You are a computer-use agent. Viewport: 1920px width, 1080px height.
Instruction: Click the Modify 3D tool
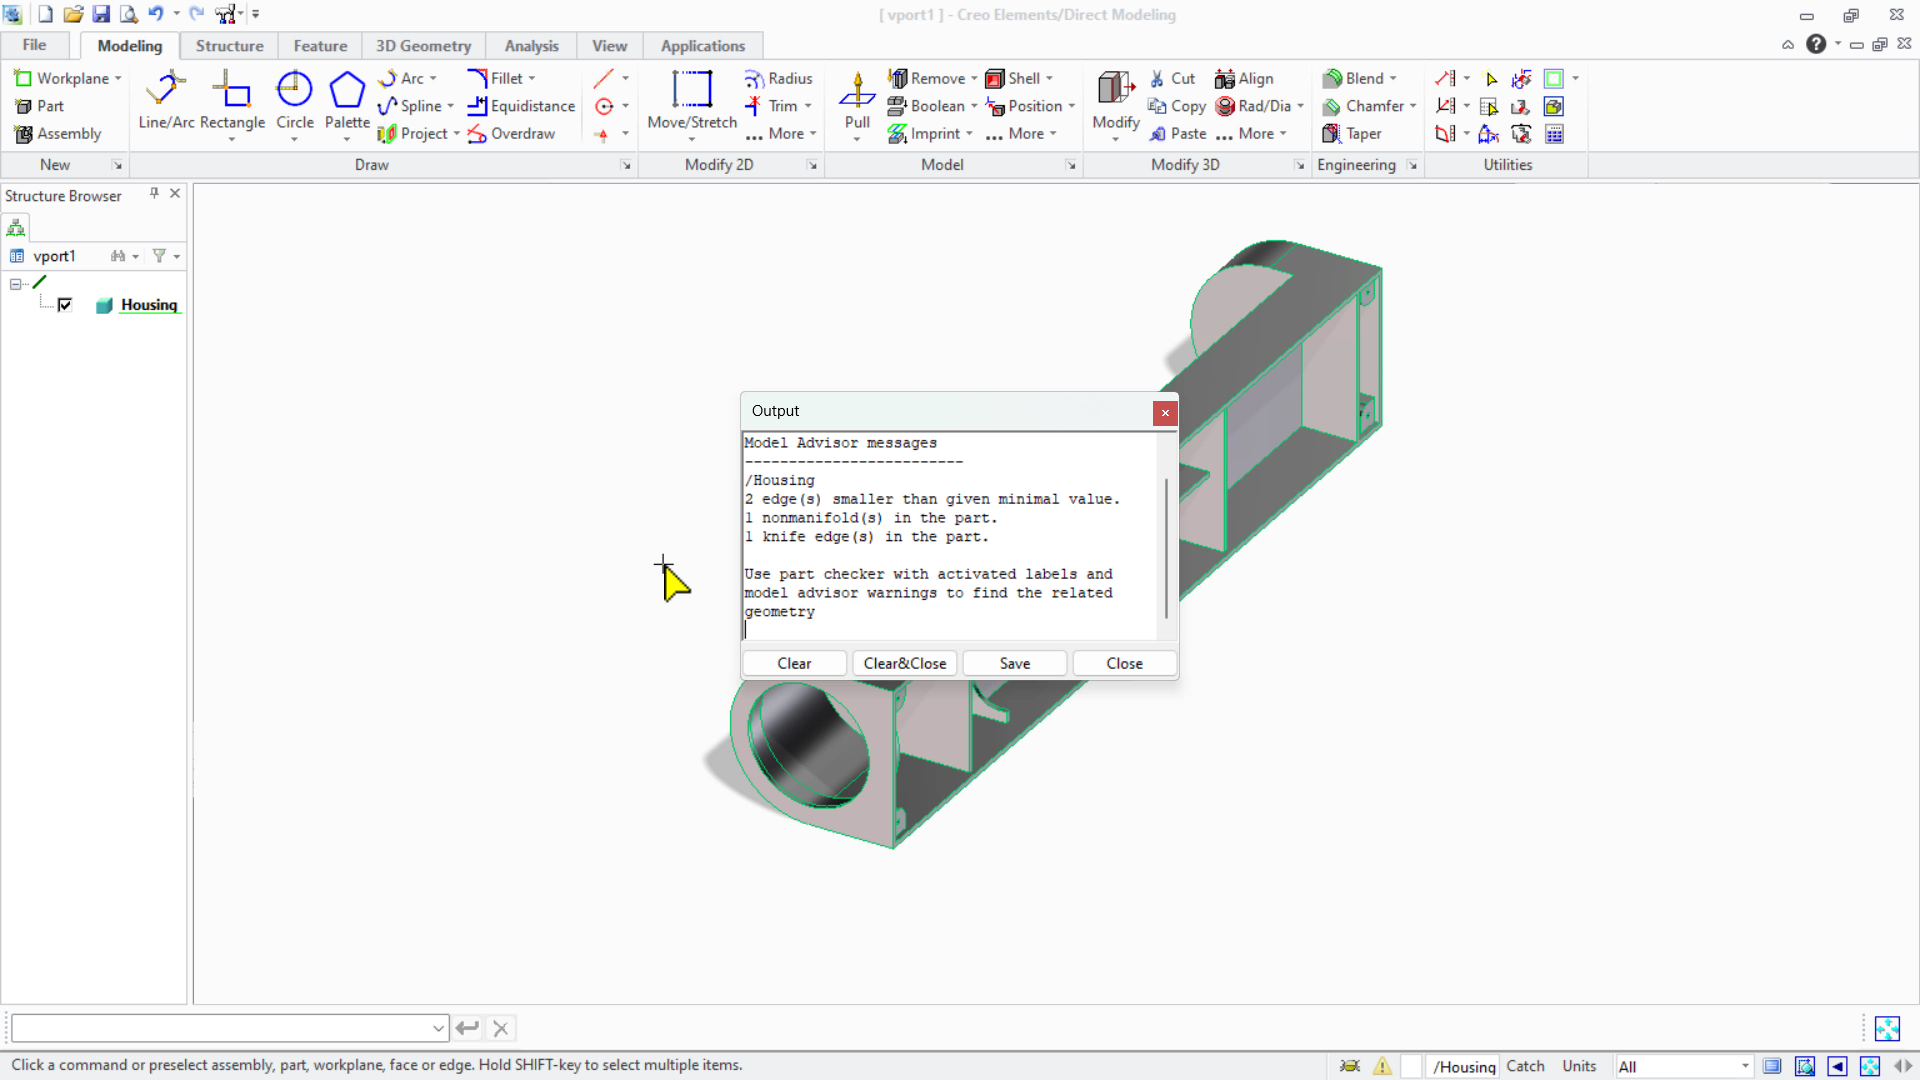(1116, 100)
